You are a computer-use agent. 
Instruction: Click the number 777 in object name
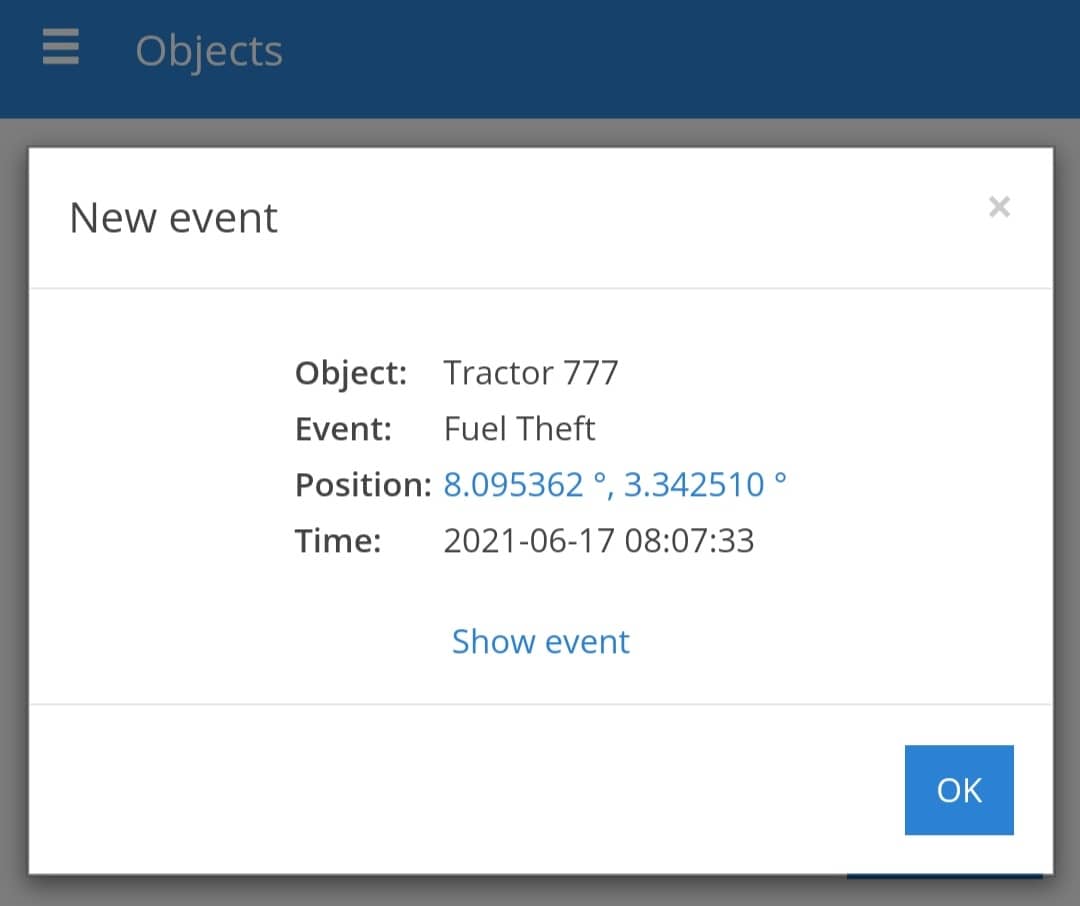591,373
